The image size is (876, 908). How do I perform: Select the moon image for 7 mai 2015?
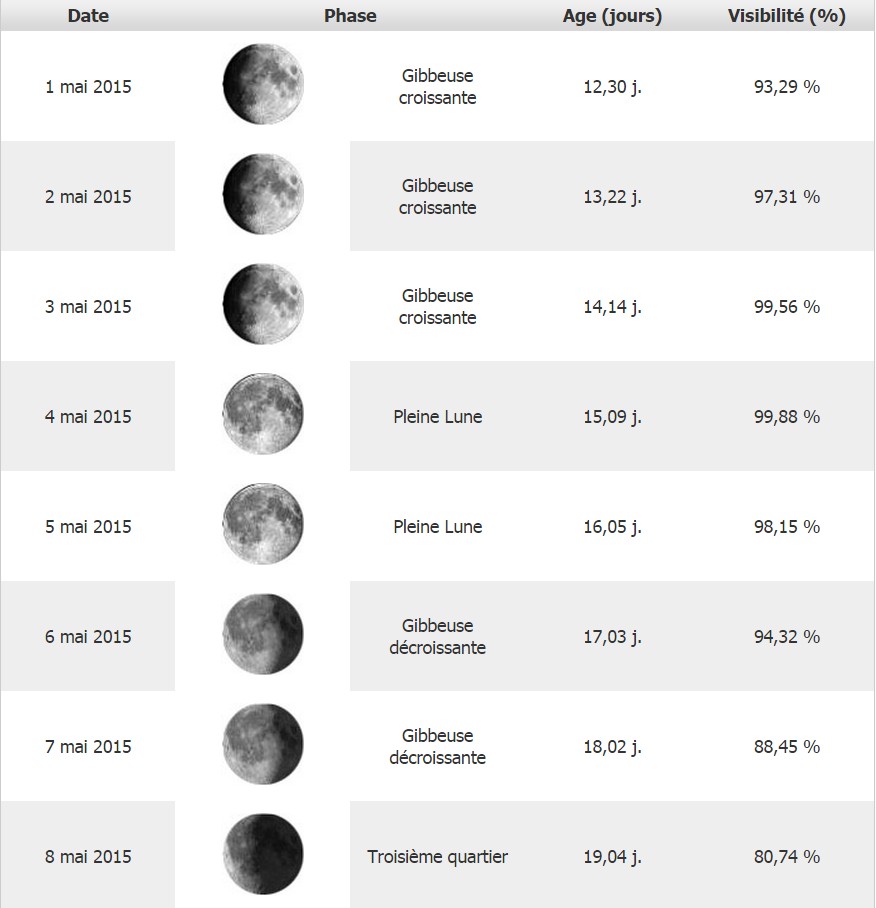point(263,744)
